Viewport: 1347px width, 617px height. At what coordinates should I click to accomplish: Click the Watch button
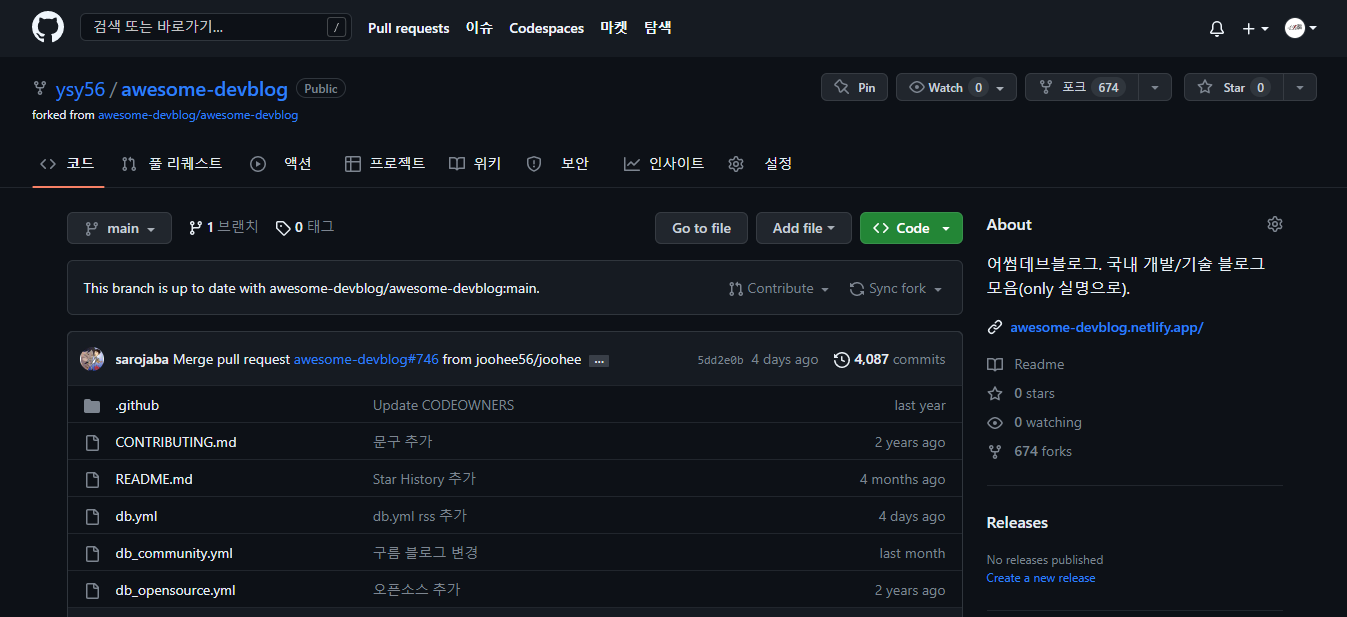click(x=956, y=87)
